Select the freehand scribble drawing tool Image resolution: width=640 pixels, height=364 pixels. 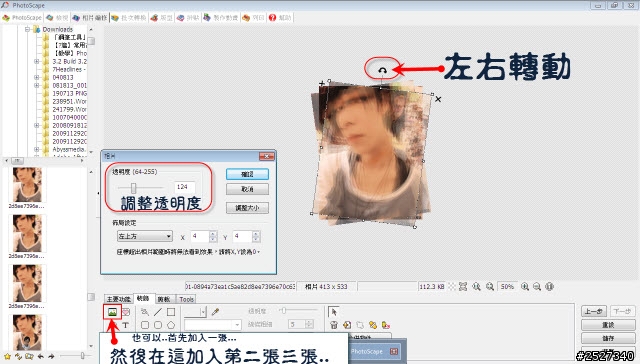[145, 312]
